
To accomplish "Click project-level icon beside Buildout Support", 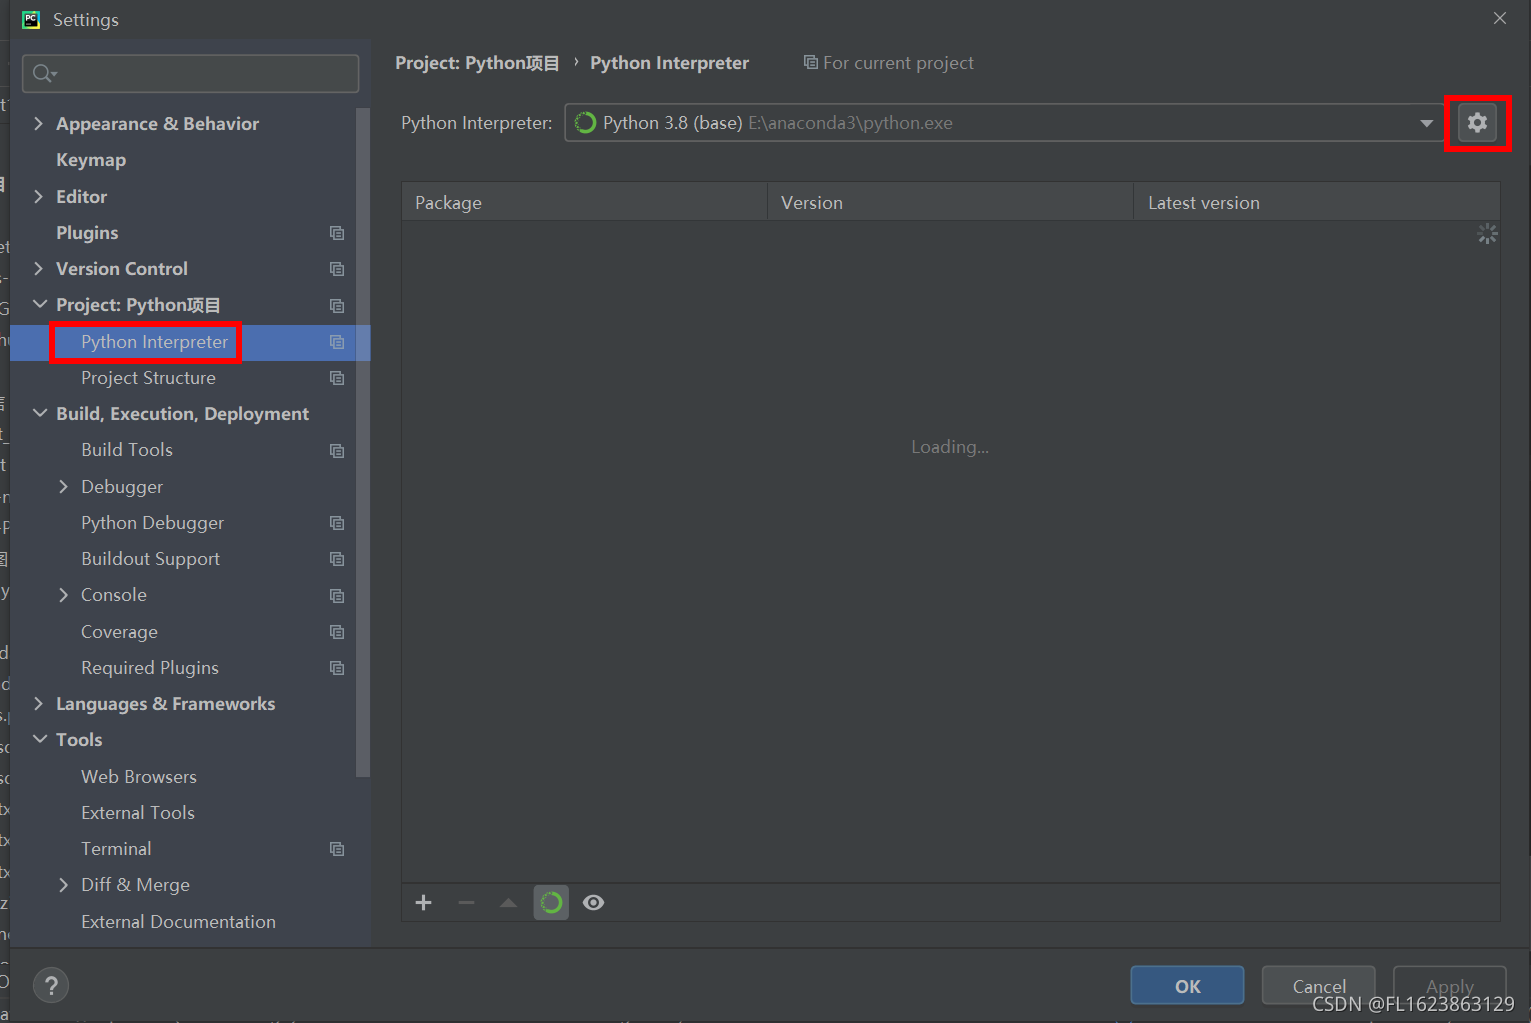I will 337,559.
